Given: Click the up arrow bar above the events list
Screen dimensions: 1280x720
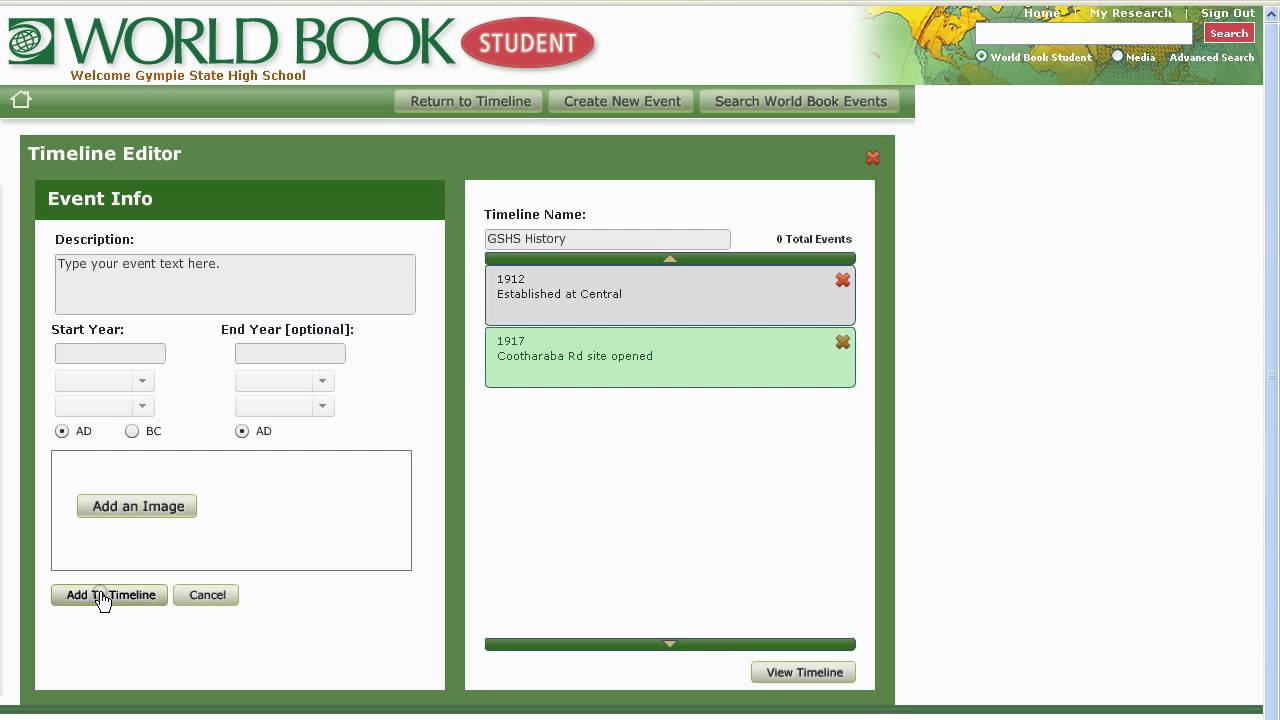Looking at the screenshot, I should click(x=670, y=259).
